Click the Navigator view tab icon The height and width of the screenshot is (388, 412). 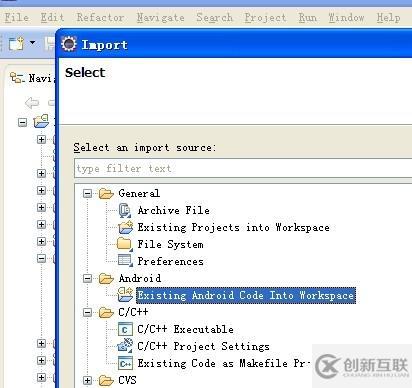click(17, 78)
